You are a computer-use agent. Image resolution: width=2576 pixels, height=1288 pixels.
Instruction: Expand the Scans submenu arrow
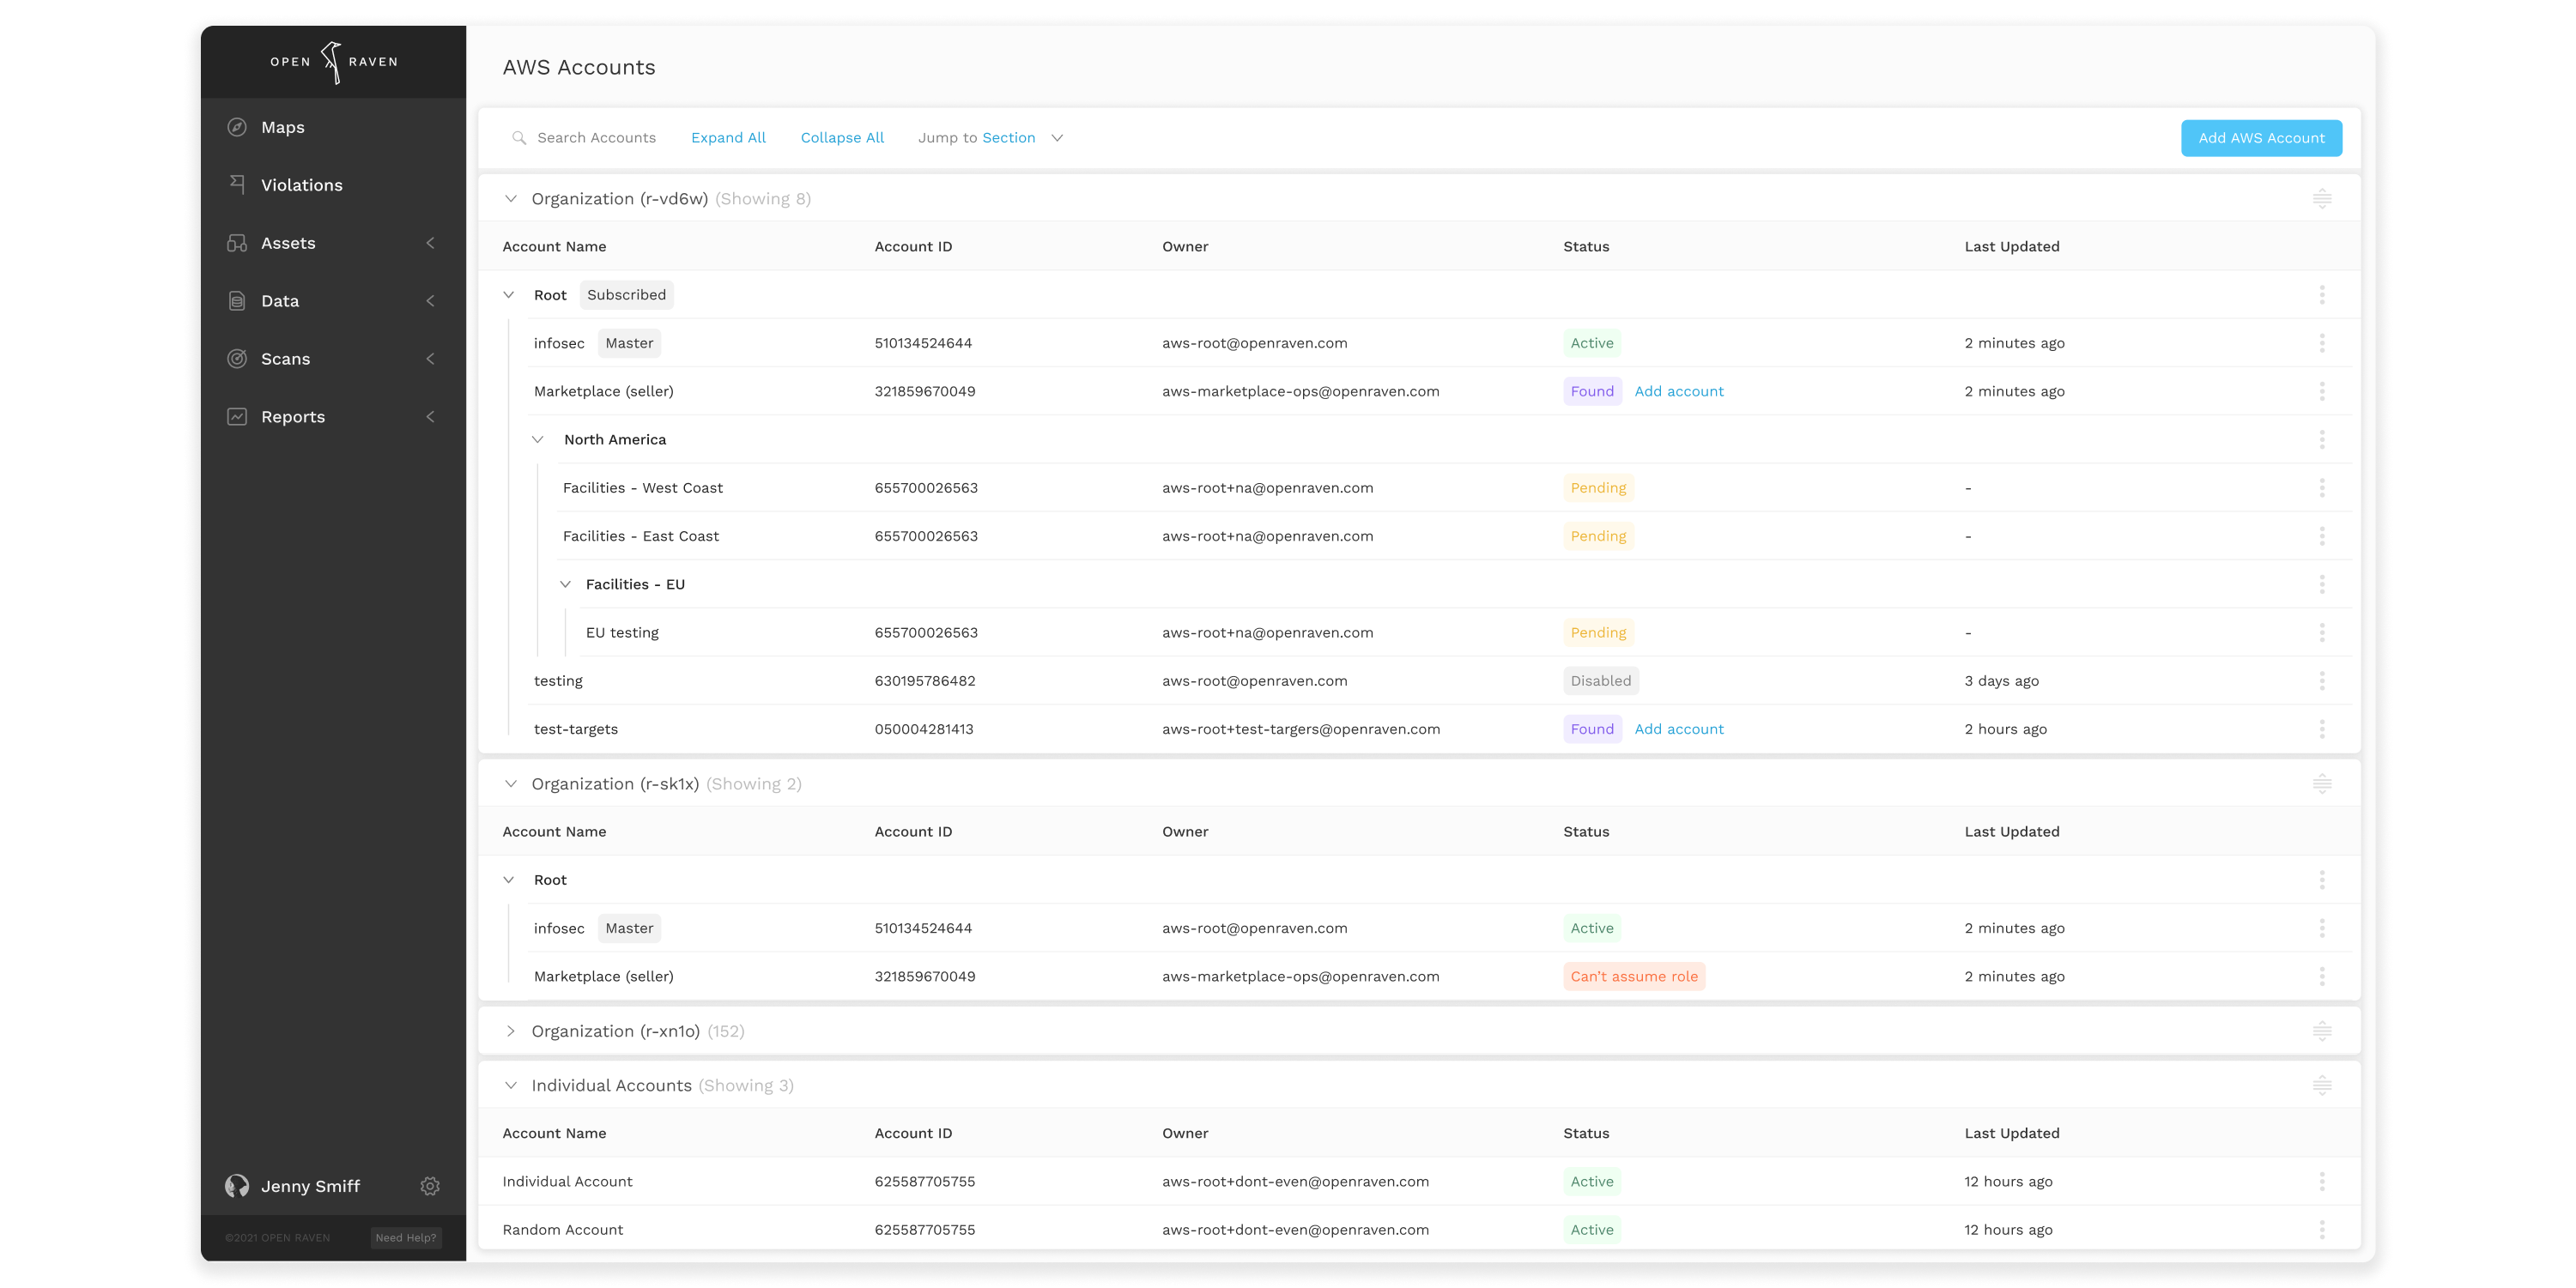click(x=431, y=359)
